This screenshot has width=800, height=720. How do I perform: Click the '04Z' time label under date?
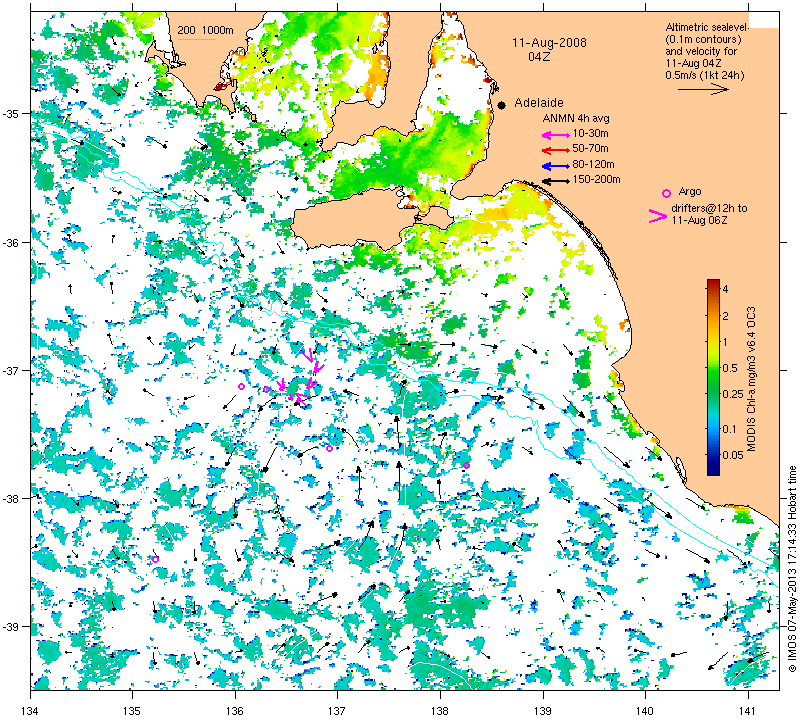point(539,57)
